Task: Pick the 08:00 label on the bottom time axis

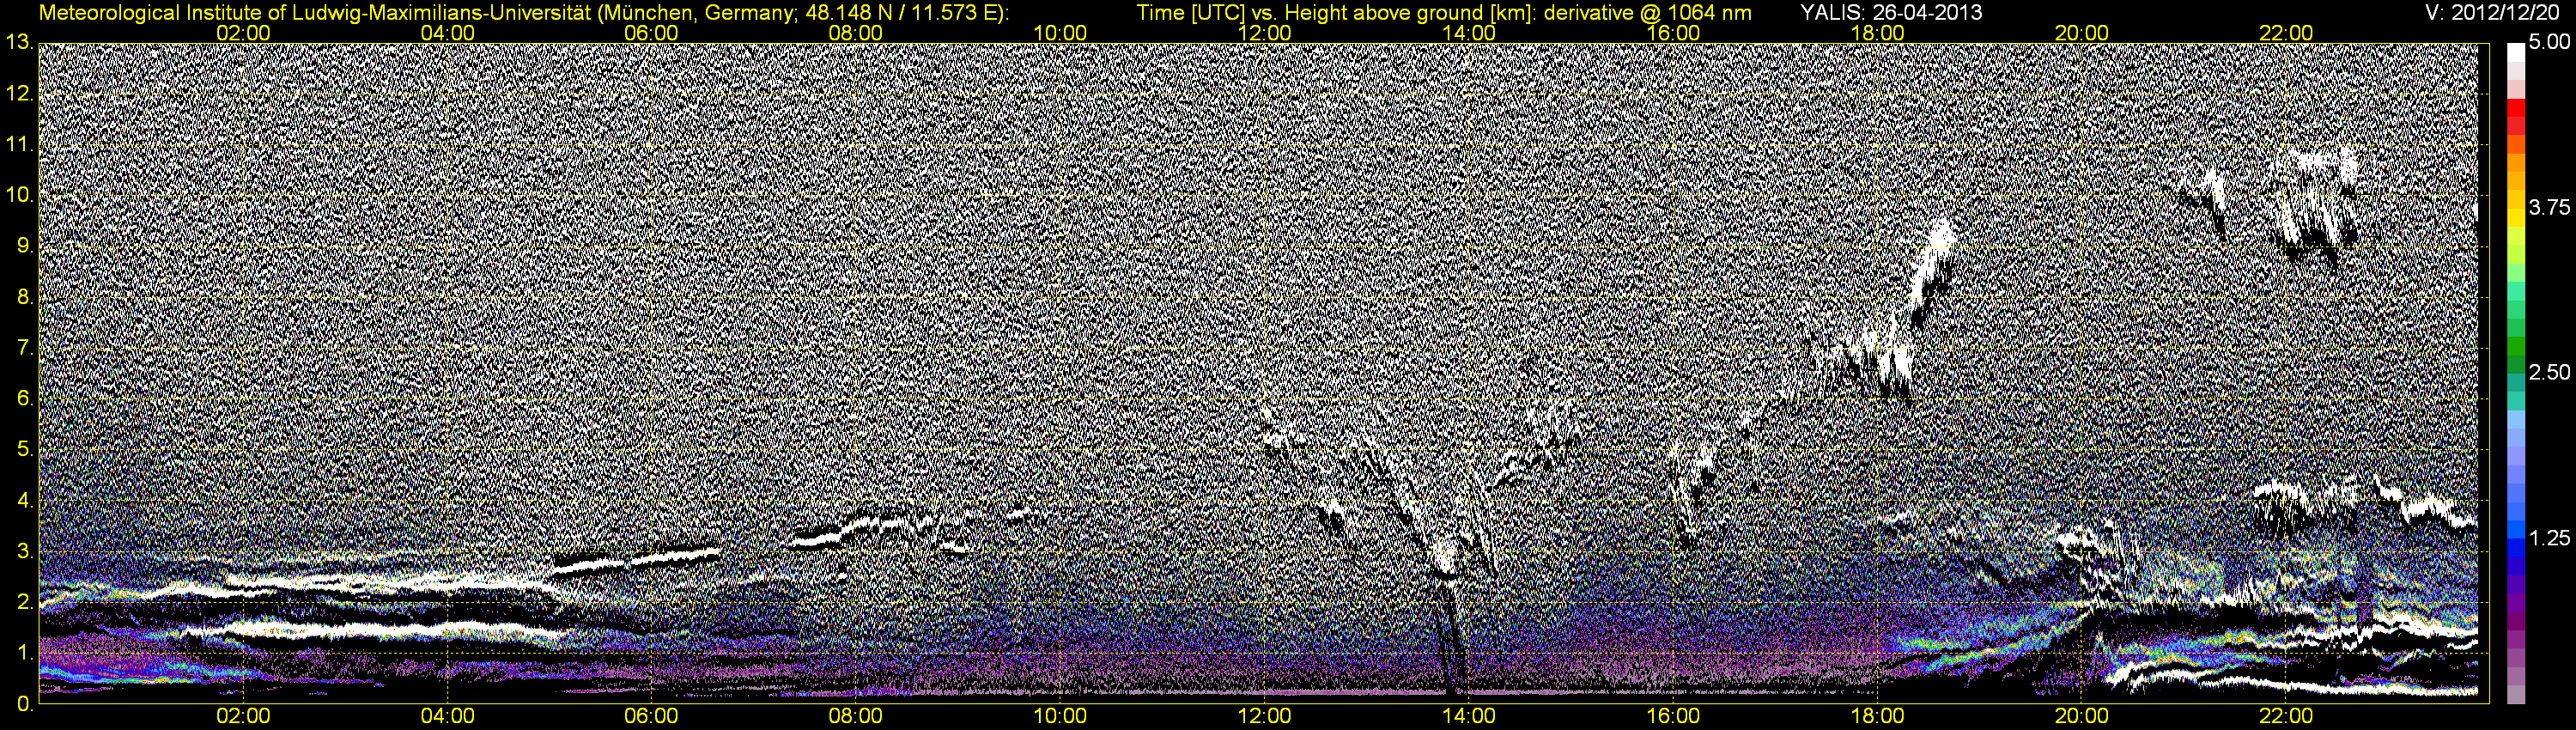Action: pos(856,717)
